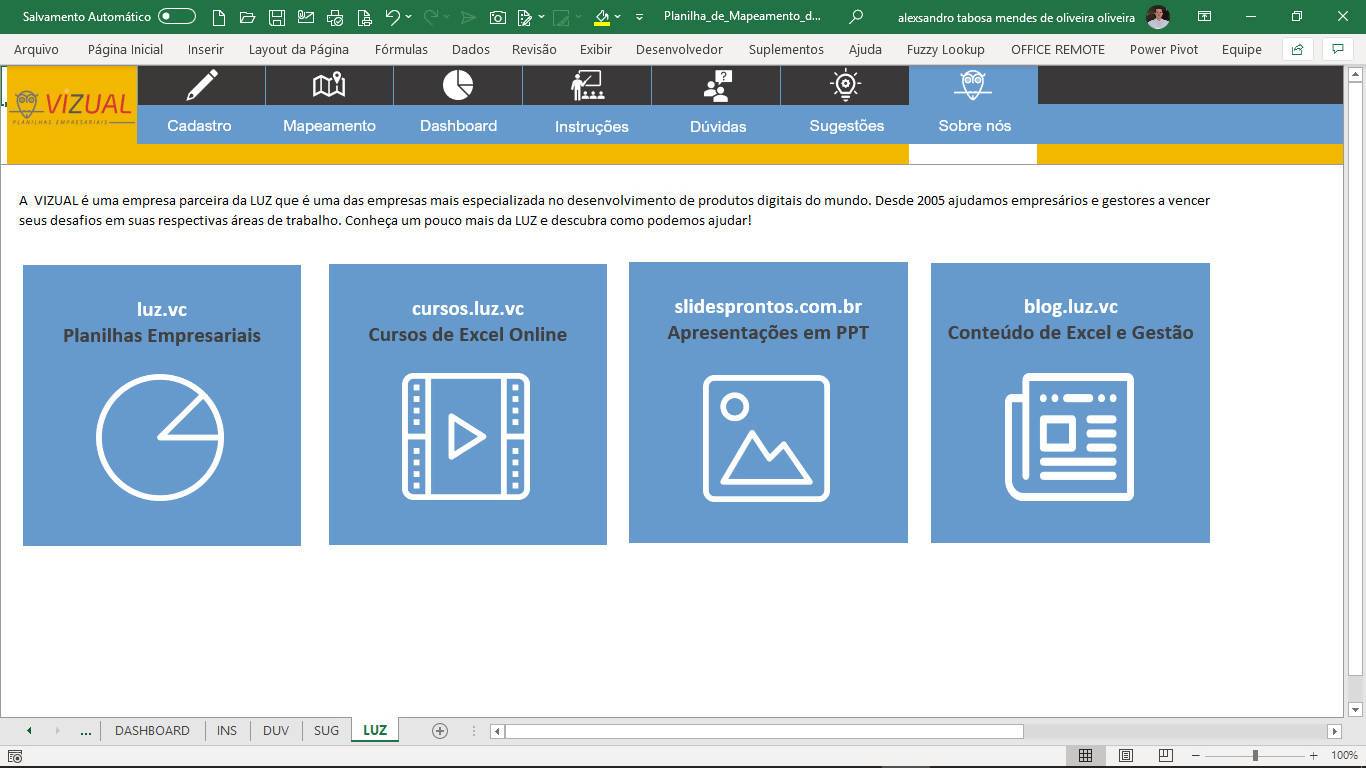Image resolution: width=1366 pixels, height=768 pixels.
Task: Go to the Dashboard navigation label
Action: tap(458, 126)
